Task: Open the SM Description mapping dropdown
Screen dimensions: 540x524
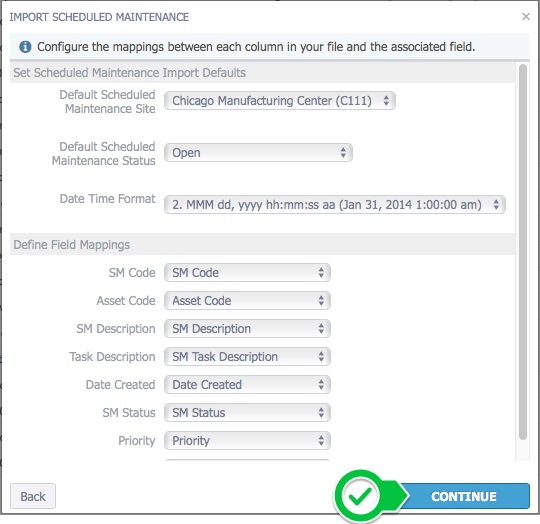Action: (247, 329)
